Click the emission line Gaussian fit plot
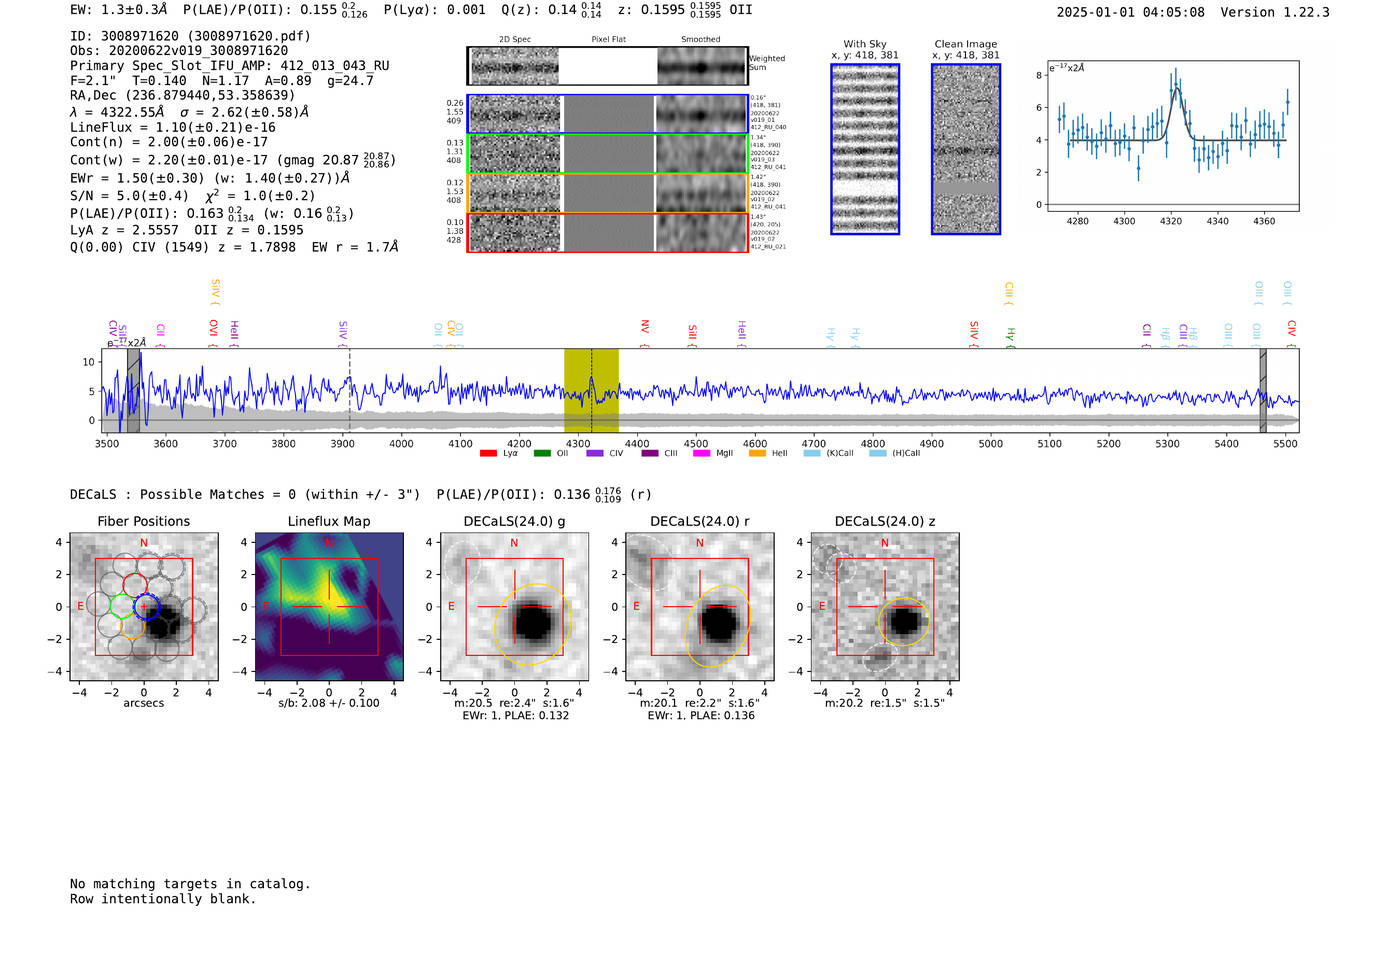The image size is (1400, 953). [x=1172, y=136]
